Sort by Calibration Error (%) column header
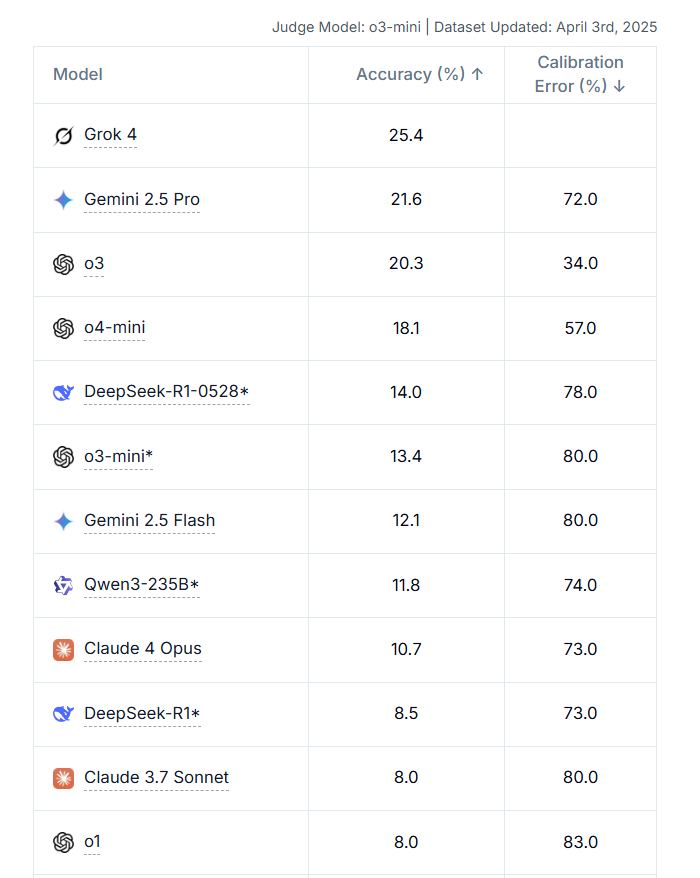 [x=580, y=74]
